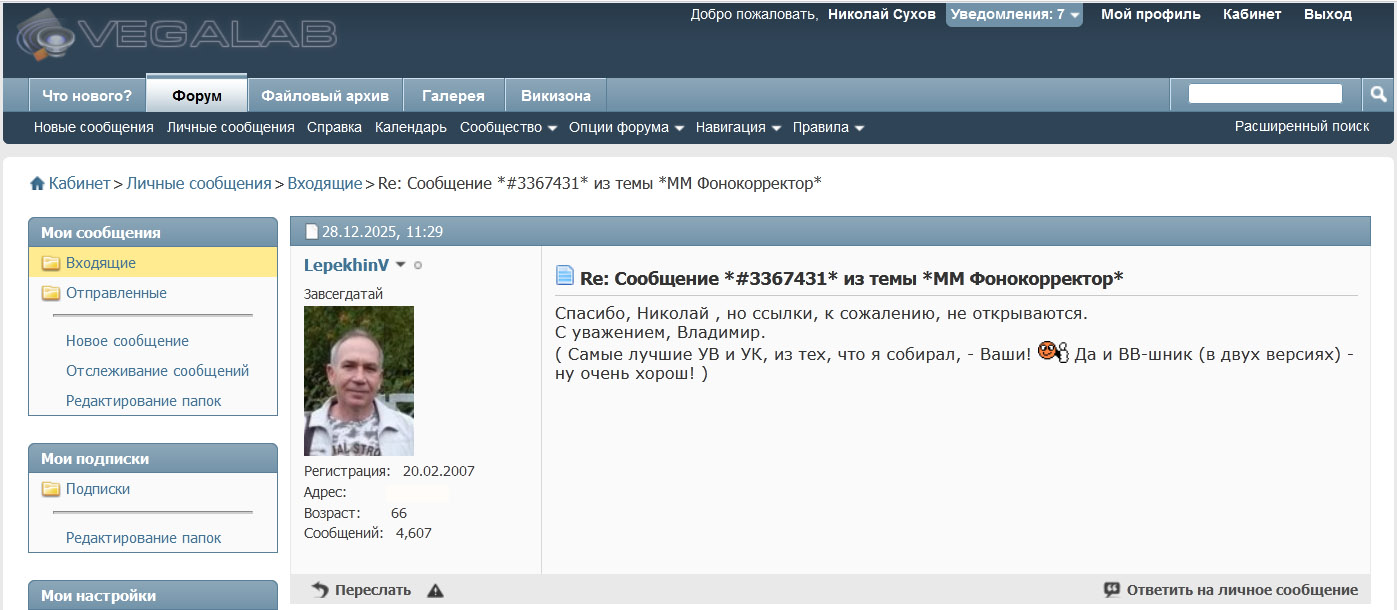Click the Завсегдатай user title
Screen dimensions: 1397x610
(x=343, y=294)
